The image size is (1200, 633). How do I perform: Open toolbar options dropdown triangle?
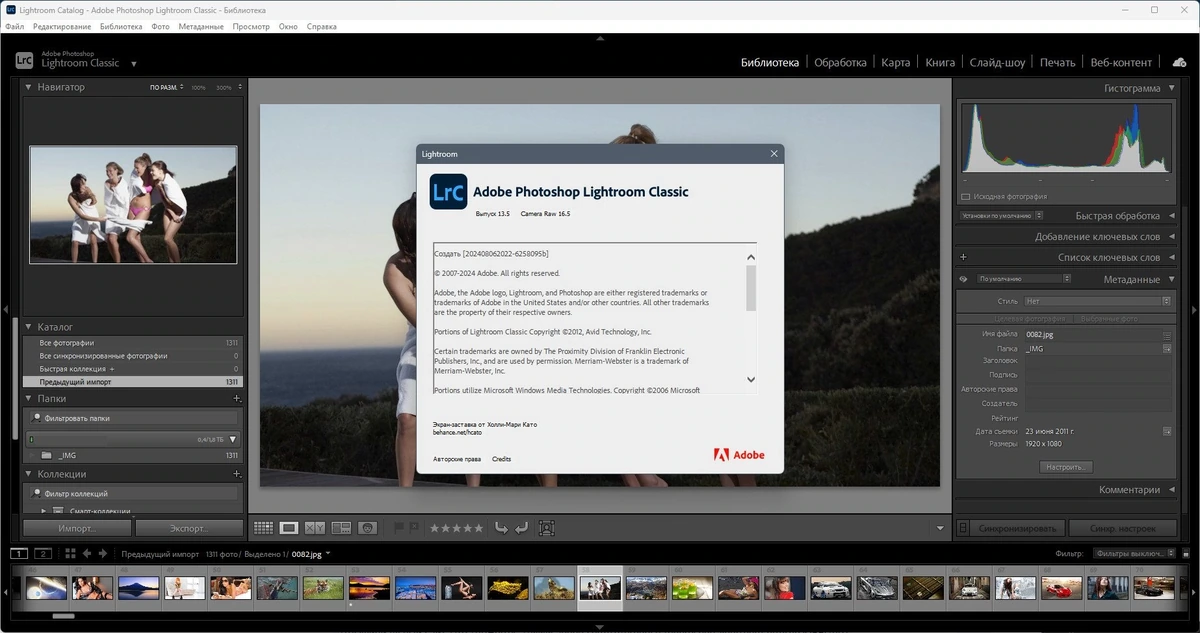pos(940,528)
